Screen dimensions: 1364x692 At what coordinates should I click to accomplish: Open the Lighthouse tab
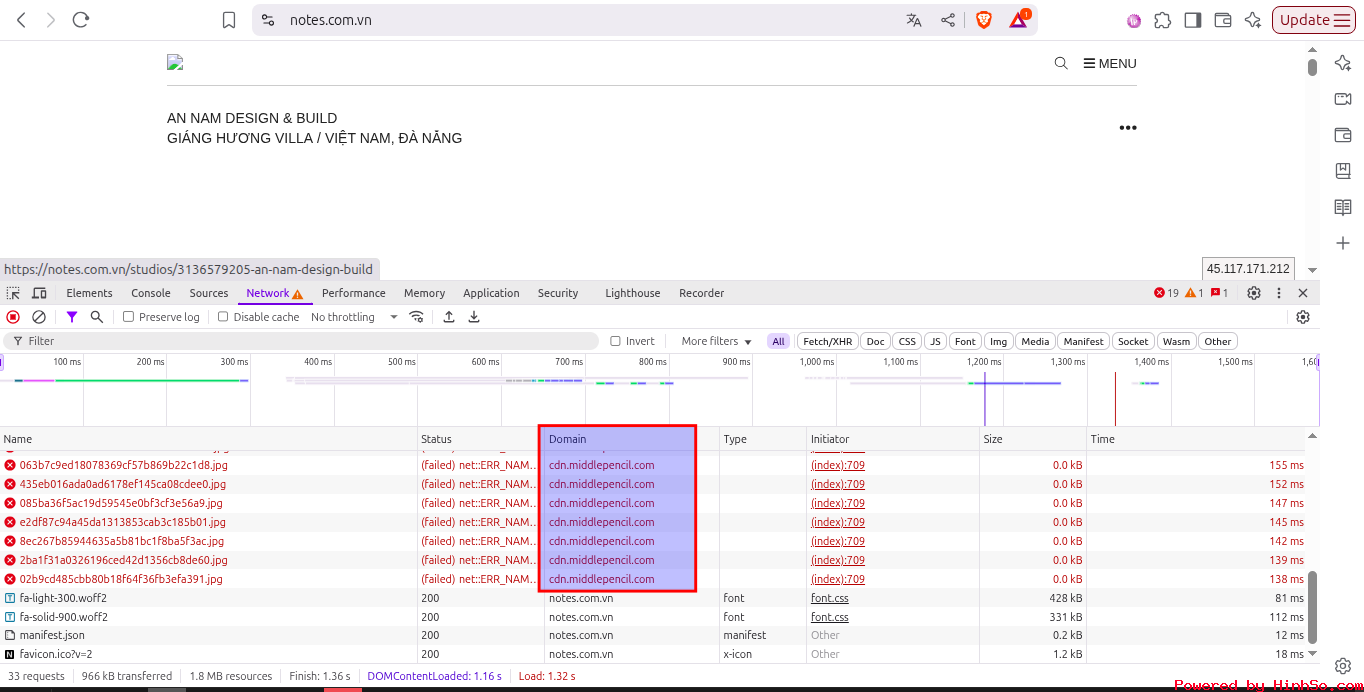[632, 293]
